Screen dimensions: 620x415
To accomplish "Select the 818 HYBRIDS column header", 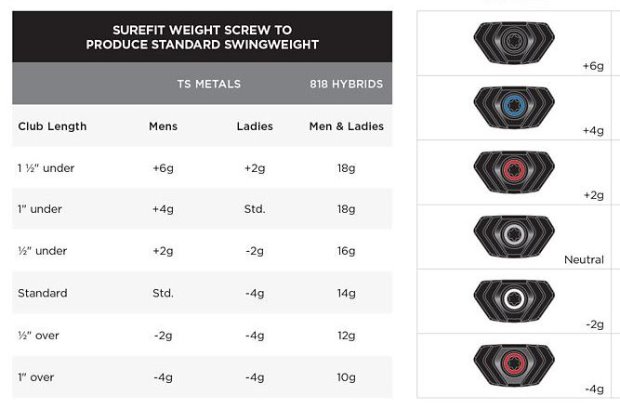I will point(346,84).
